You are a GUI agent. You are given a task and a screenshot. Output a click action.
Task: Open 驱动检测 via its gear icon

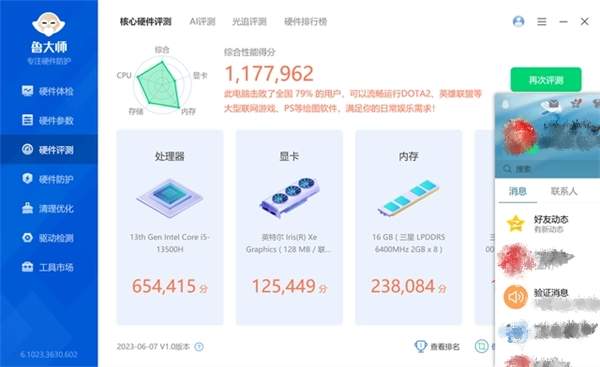click(28, 238)
